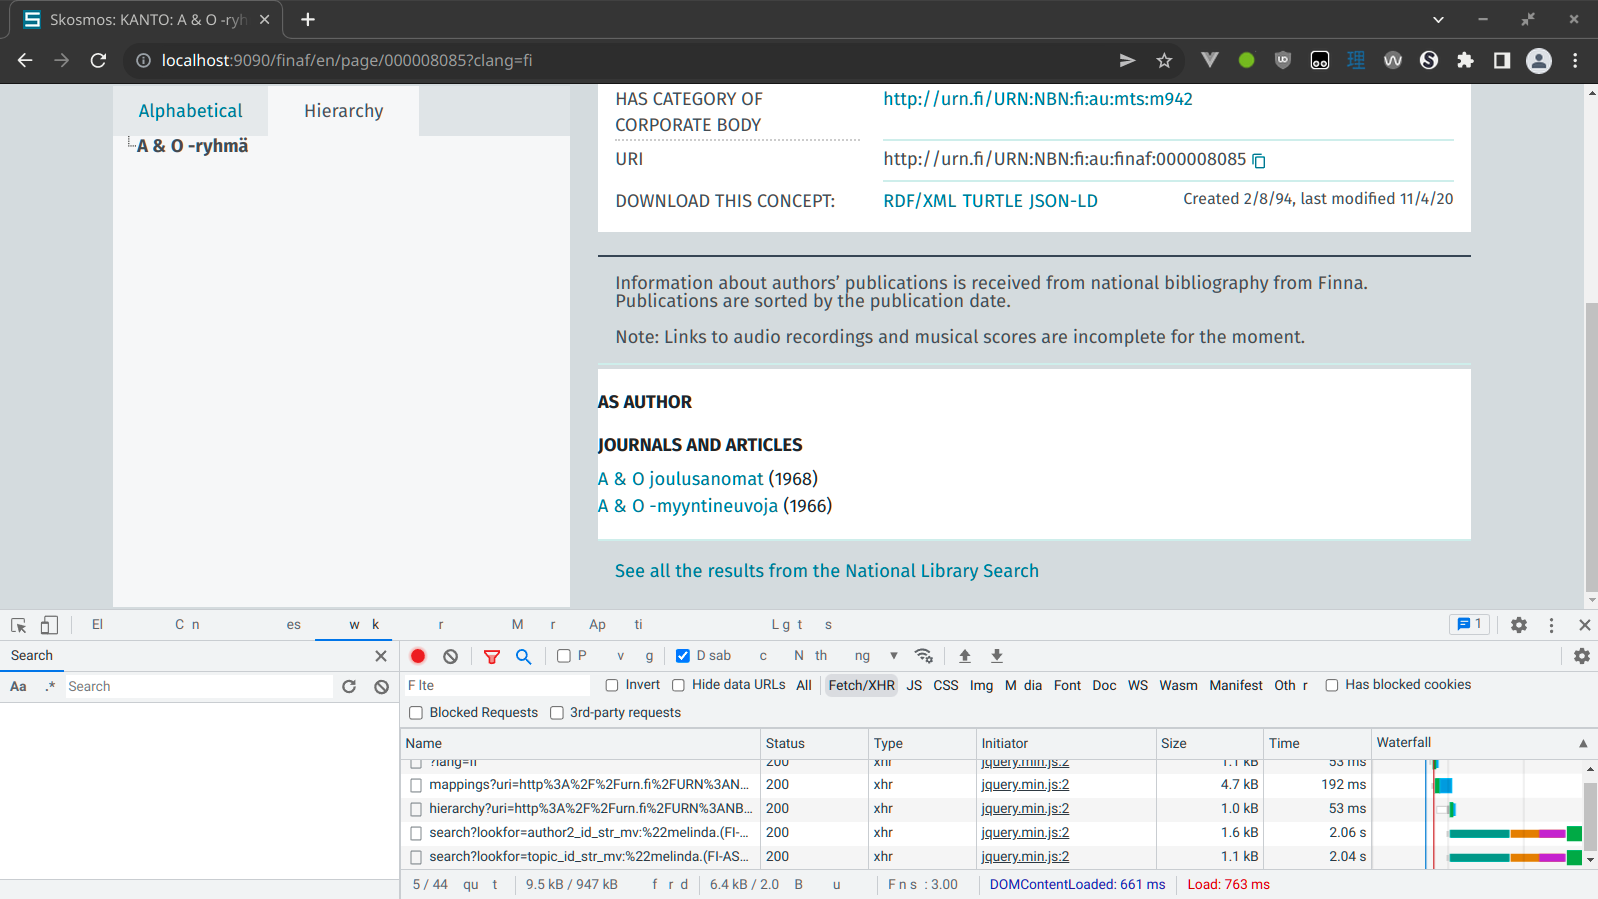Screen dimensions: 1598x899
Task: Open the DevTools main settings gear icon
Action: [1519, 625]
